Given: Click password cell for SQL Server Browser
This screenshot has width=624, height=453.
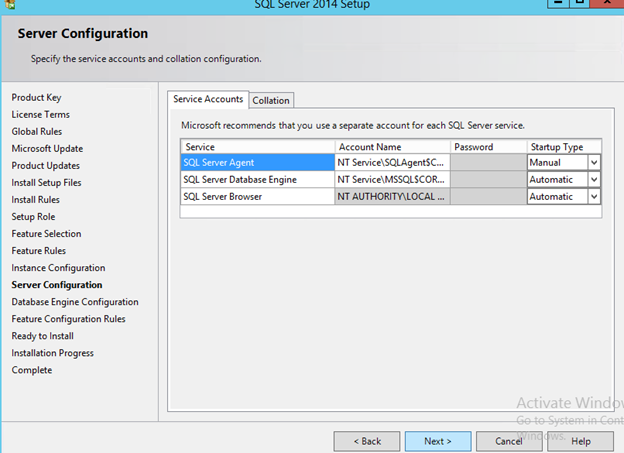Looking at the screenshot, I should (488, 197).
